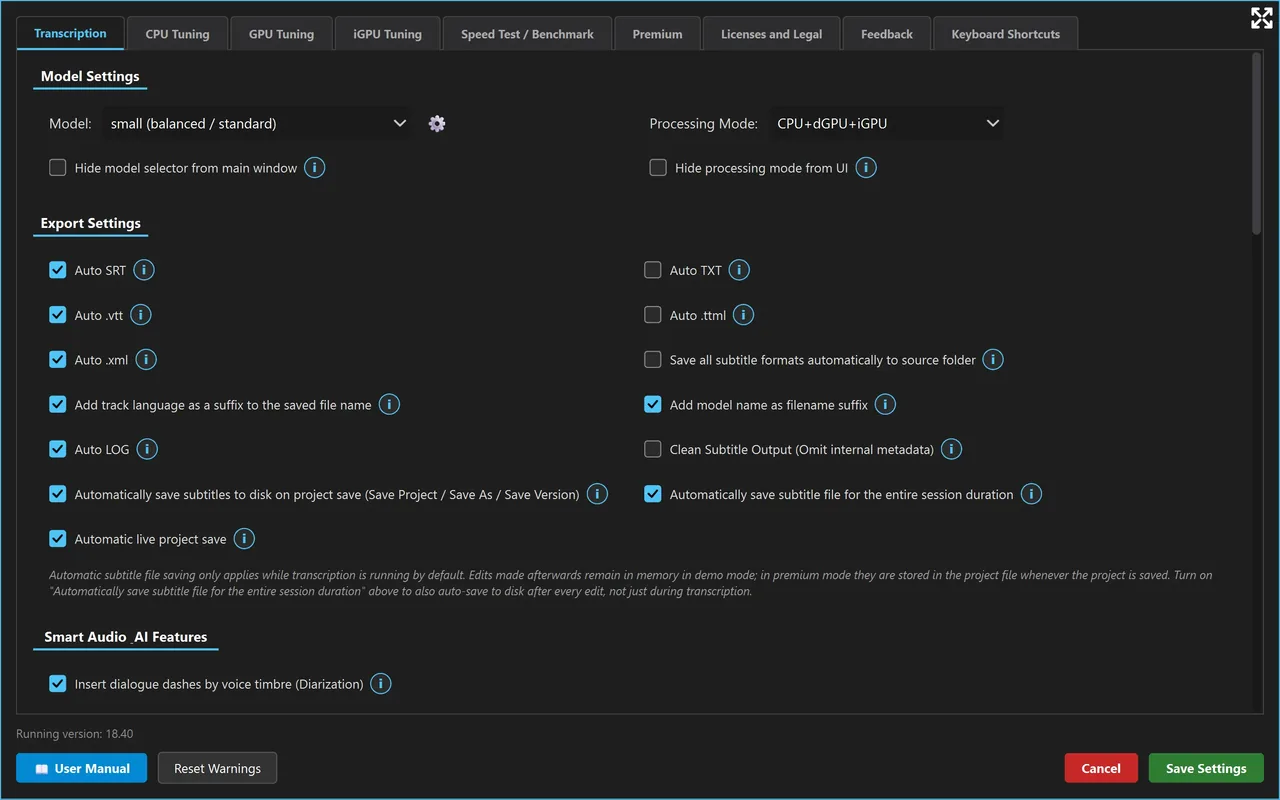Image resolution: width=1280 pixels, height=800 pixels.
Task: Toggle Clean Subtitle Output checkbox
Action: coord(653,449)
